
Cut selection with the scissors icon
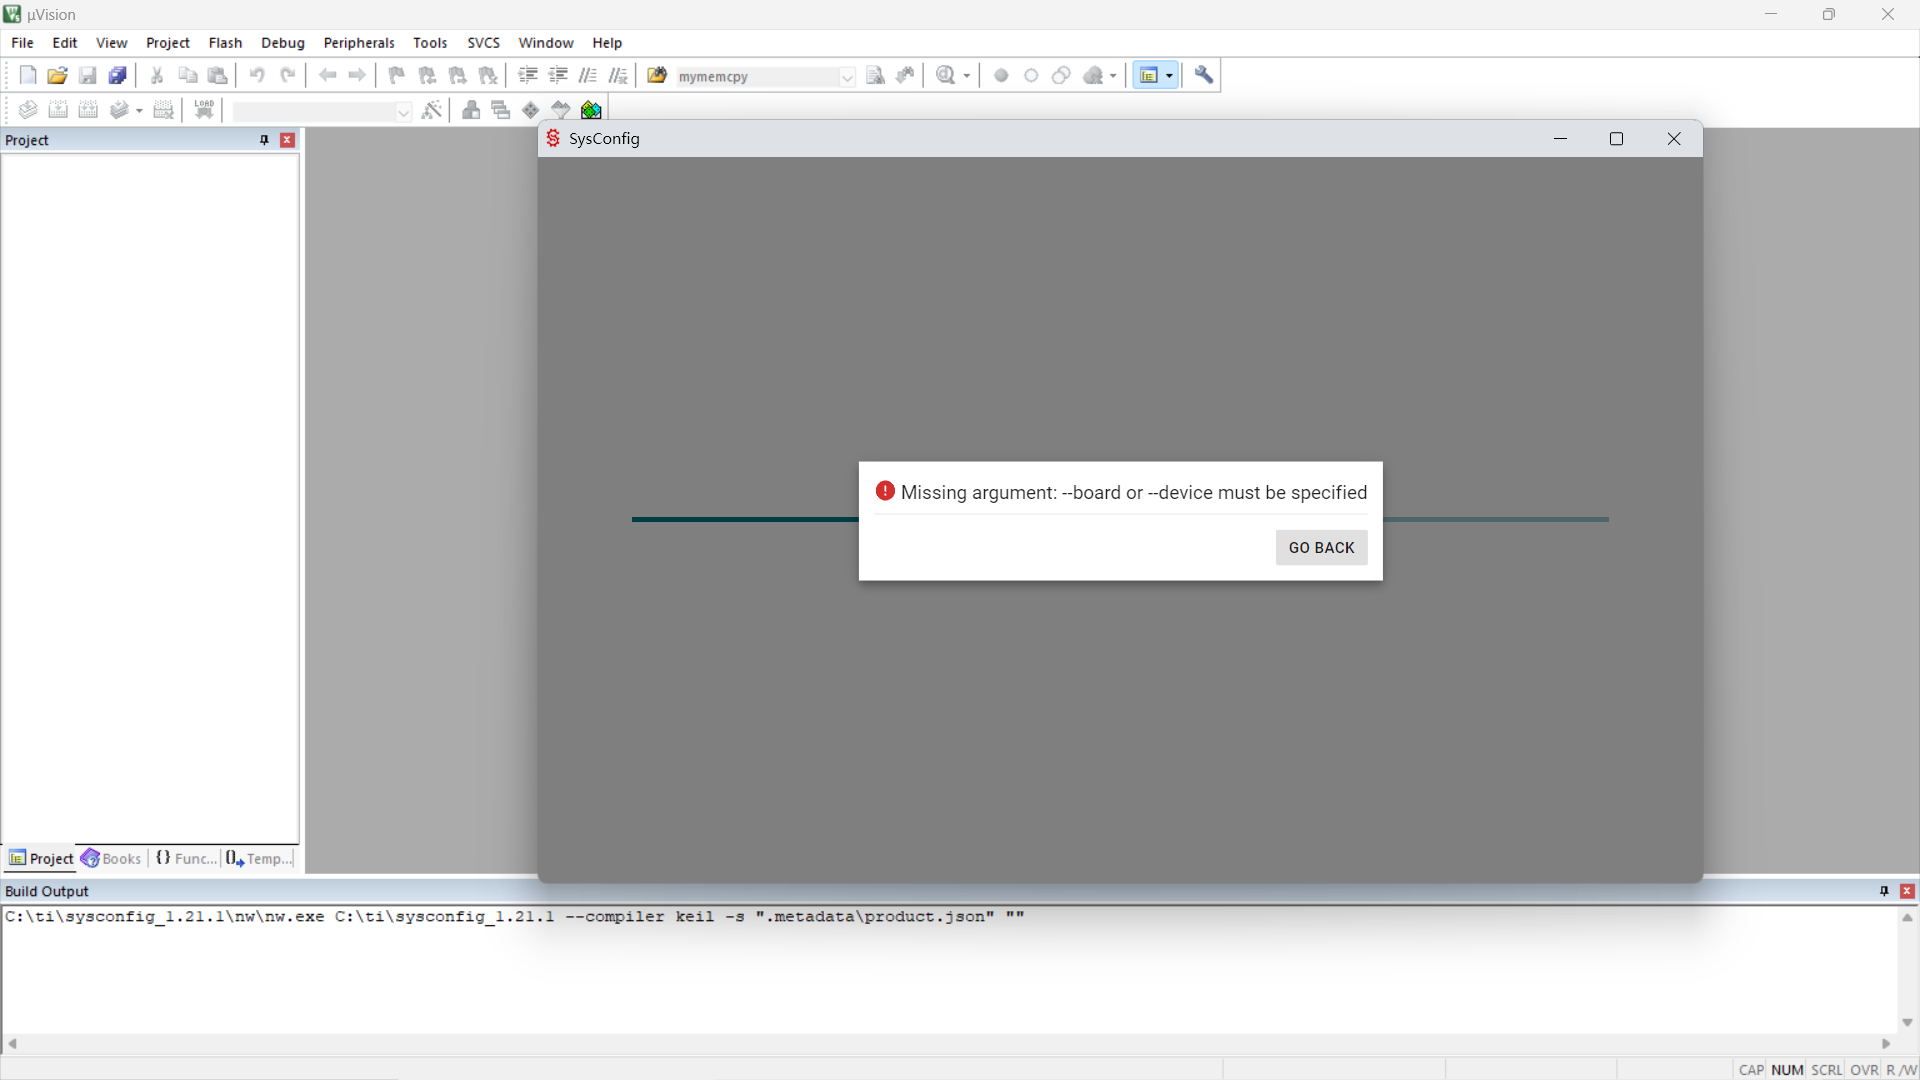click(157, 75)
